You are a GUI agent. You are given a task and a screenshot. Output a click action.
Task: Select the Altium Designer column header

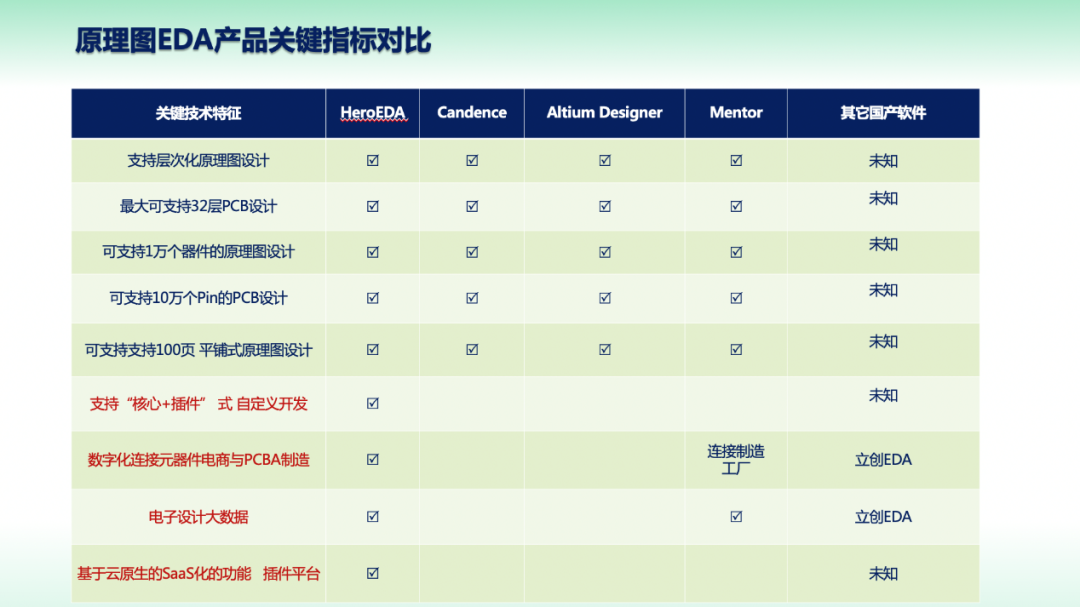click(605, 113)
